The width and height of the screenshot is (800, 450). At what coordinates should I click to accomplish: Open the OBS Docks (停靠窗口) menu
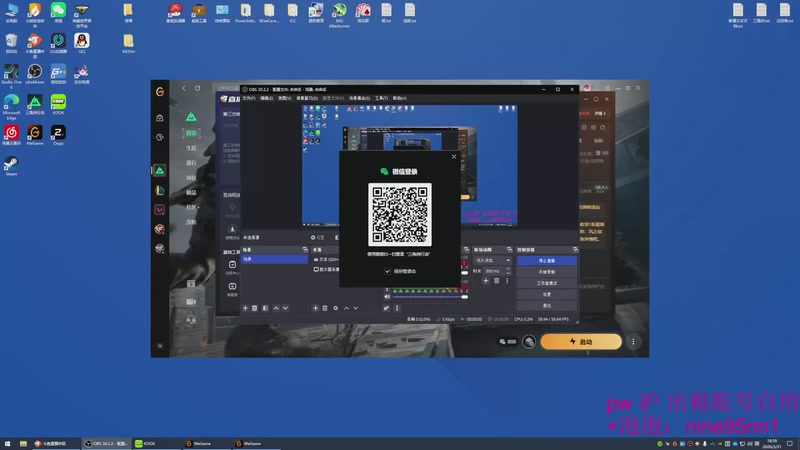(x=307, y=98)
